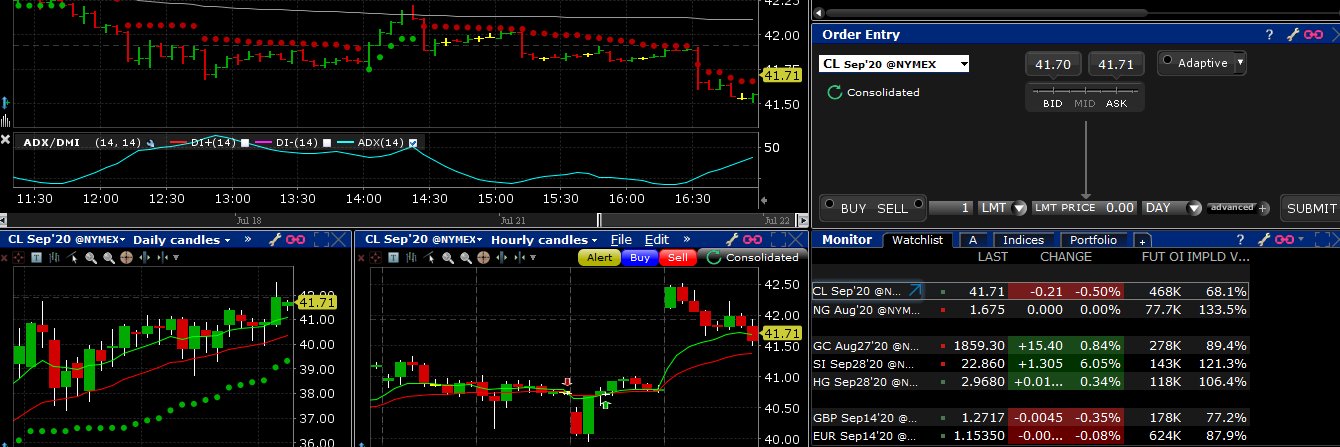
Task: Open Adaptive algo dropdown arrow
Action: (x=1241, y=63)
